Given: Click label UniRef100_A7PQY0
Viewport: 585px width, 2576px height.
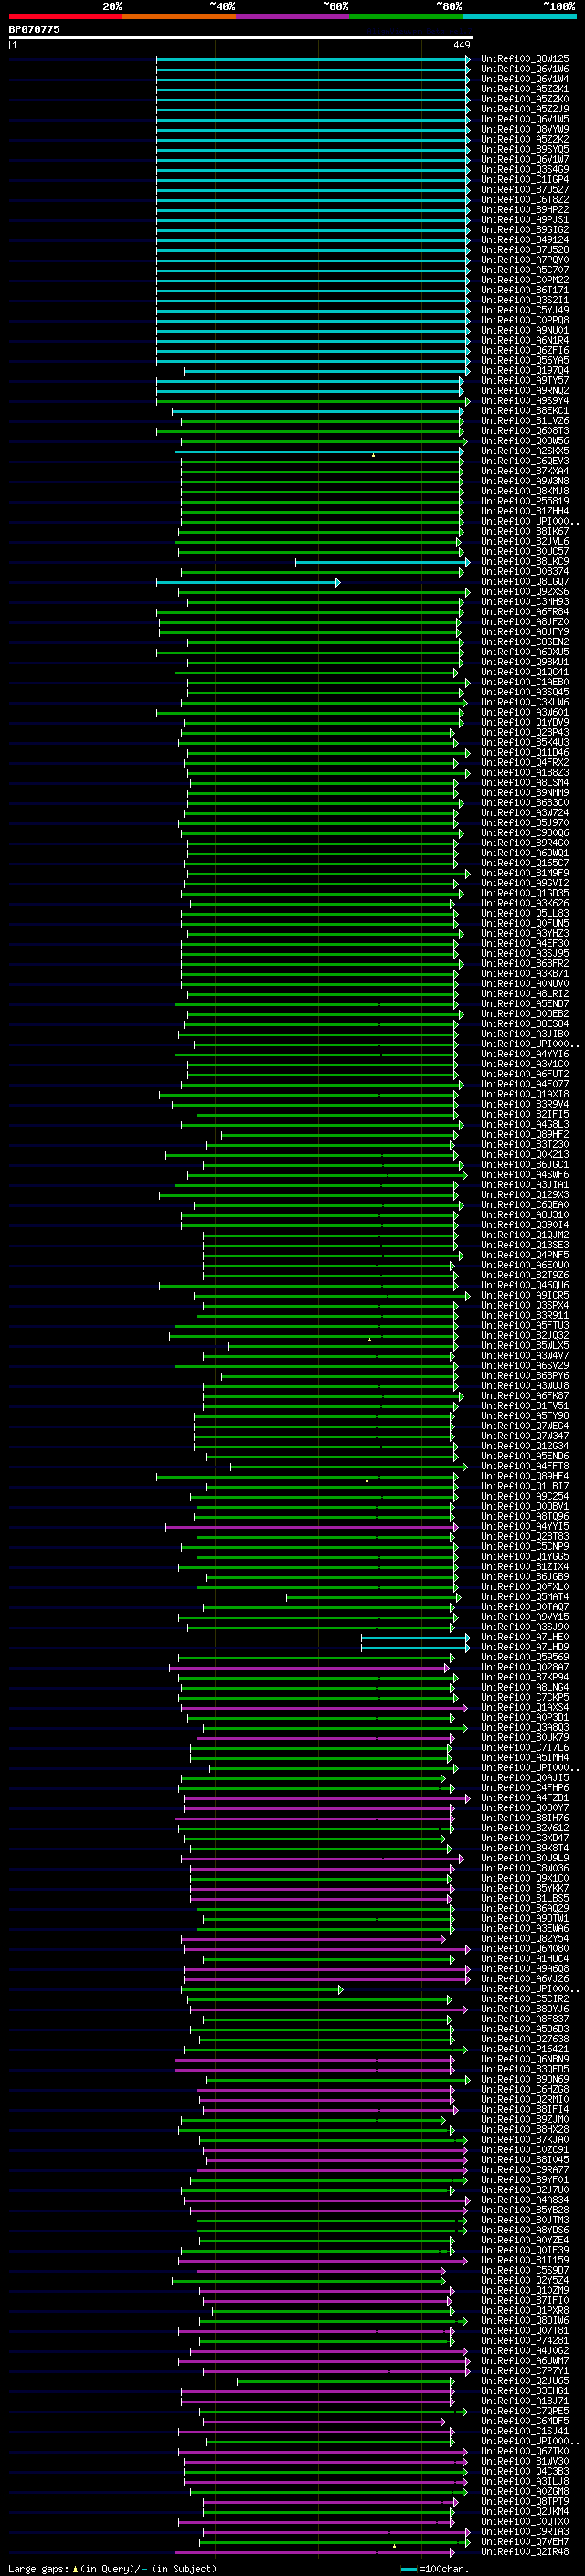Looking at the screenshot, I should pyautogui.click(x=525, y=260).
